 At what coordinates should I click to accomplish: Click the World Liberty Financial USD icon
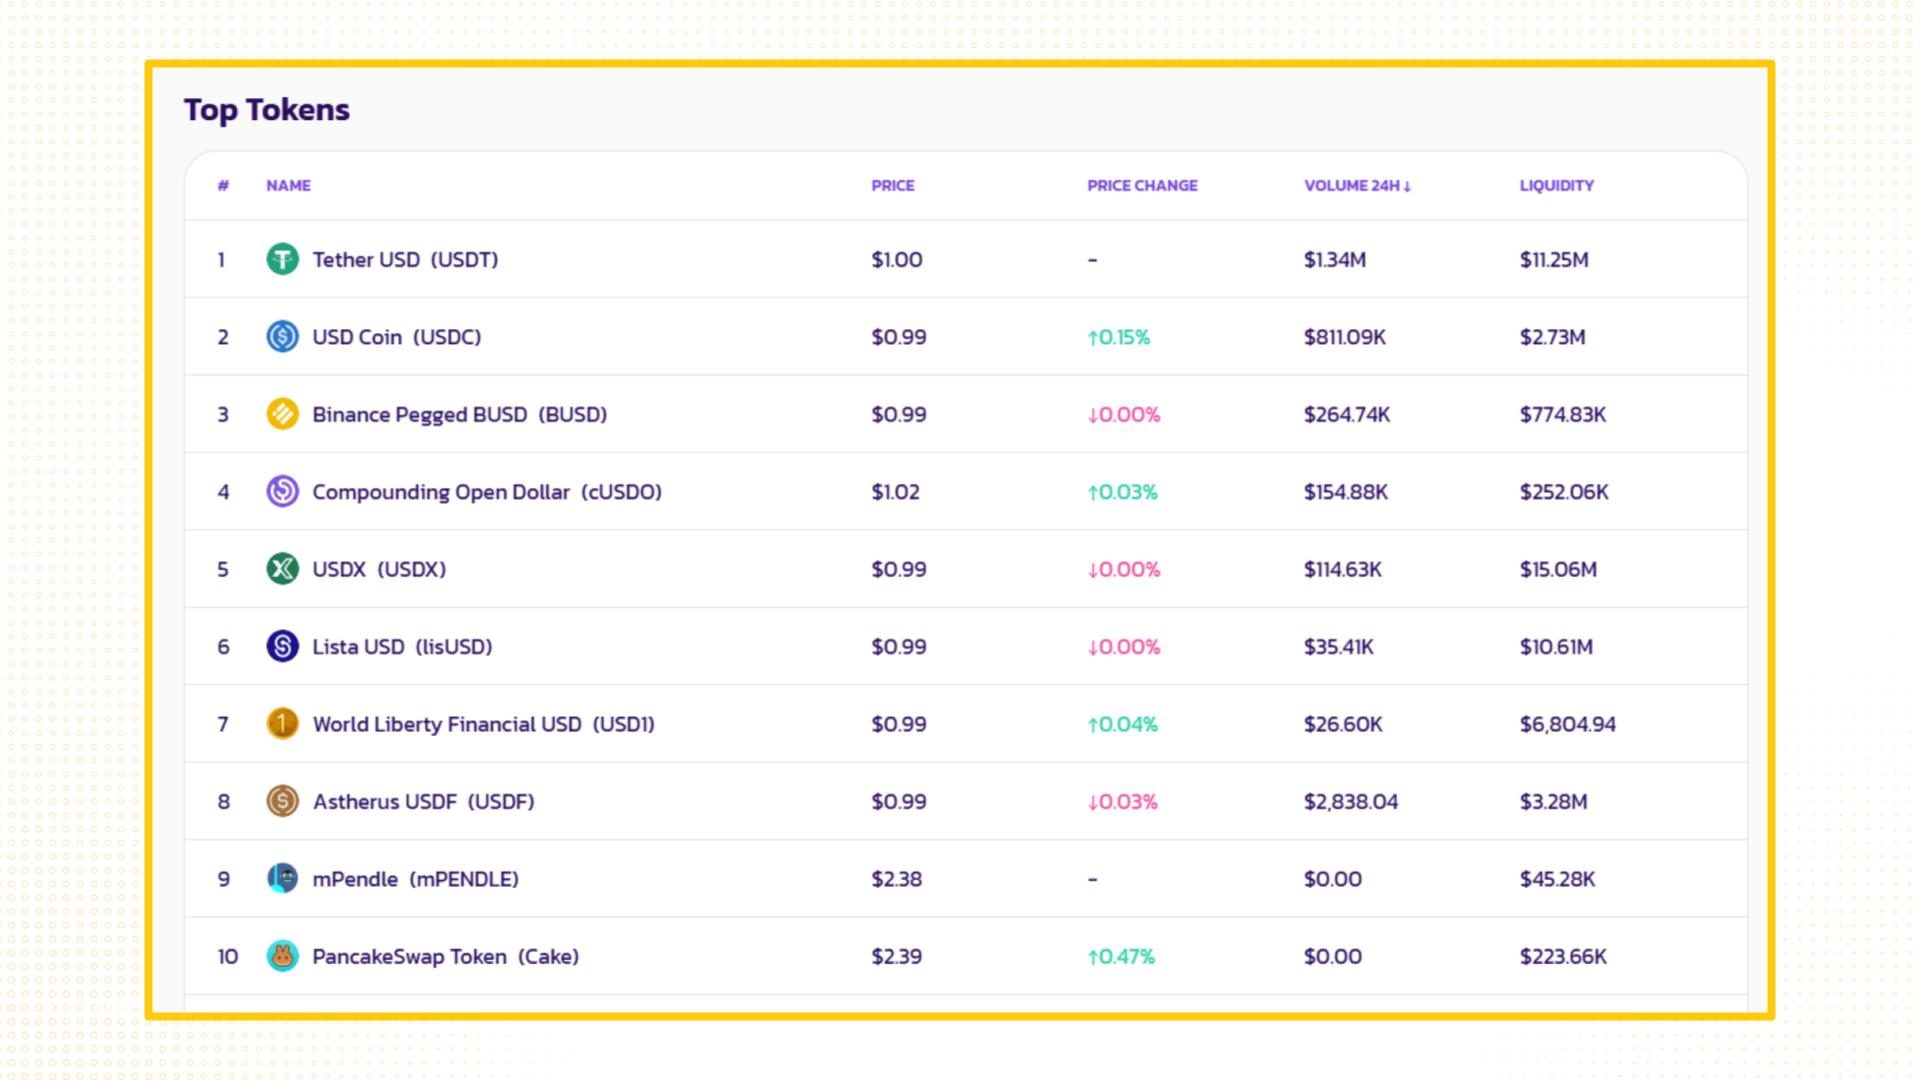[x=282, y=724]
